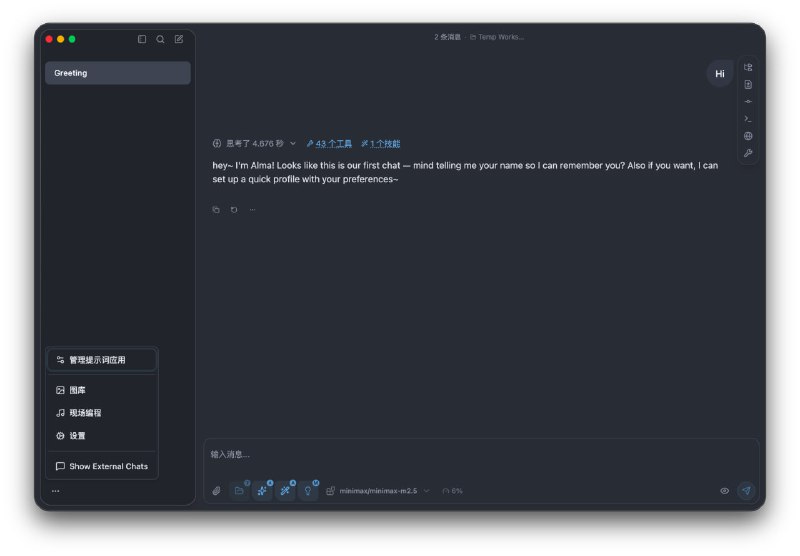The width and height of the screenshot is (800, 556).
Task: Open 现场编程 from the popup menu
Action: coord(102,413)
